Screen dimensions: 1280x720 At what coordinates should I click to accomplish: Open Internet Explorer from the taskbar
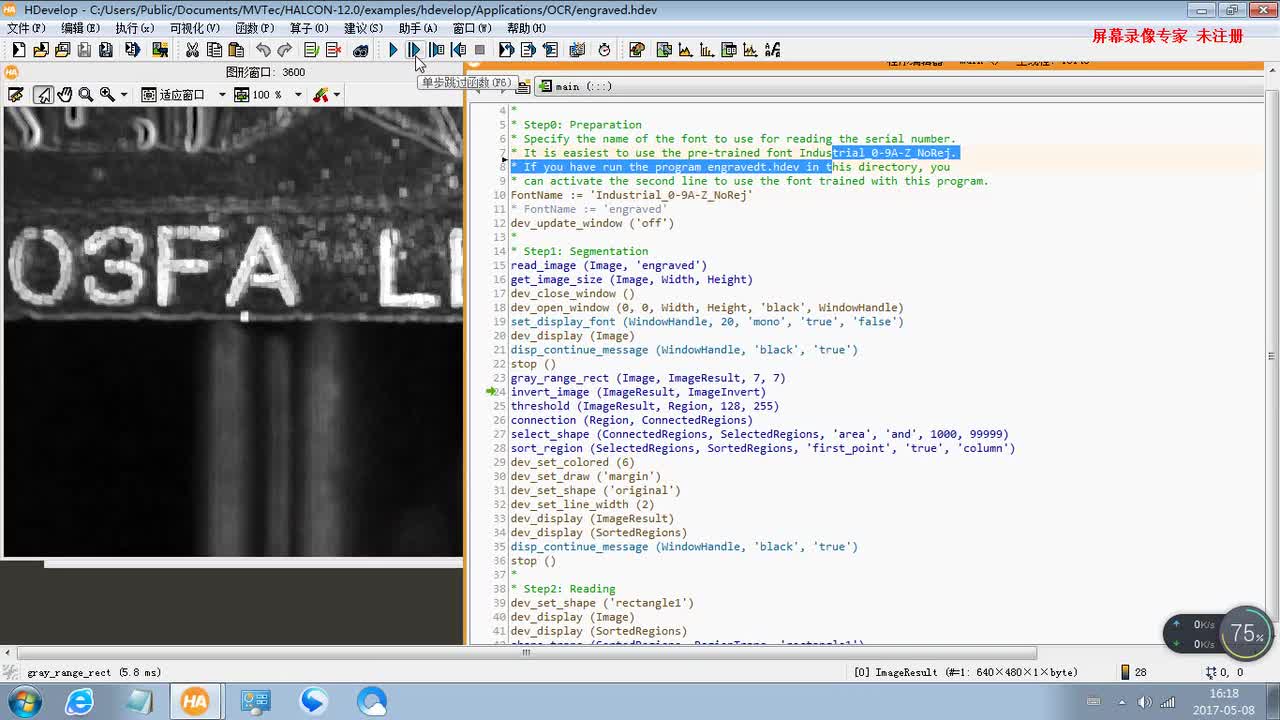pyautogui.click(x=79, y=702)
